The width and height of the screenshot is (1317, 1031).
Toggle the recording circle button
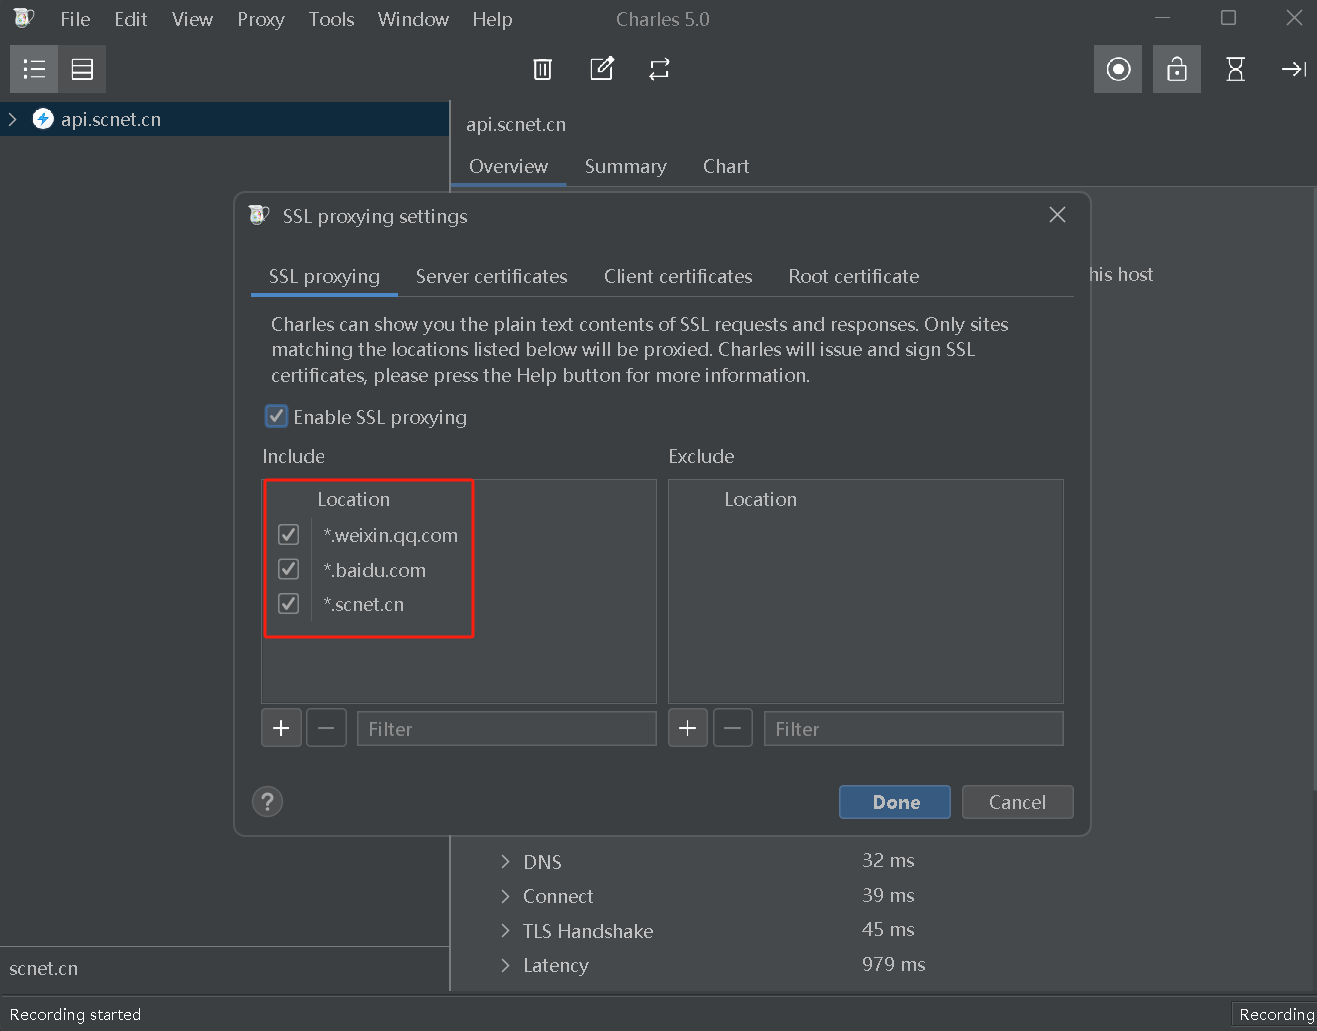pyautogui.click(x=1118, y=69)
